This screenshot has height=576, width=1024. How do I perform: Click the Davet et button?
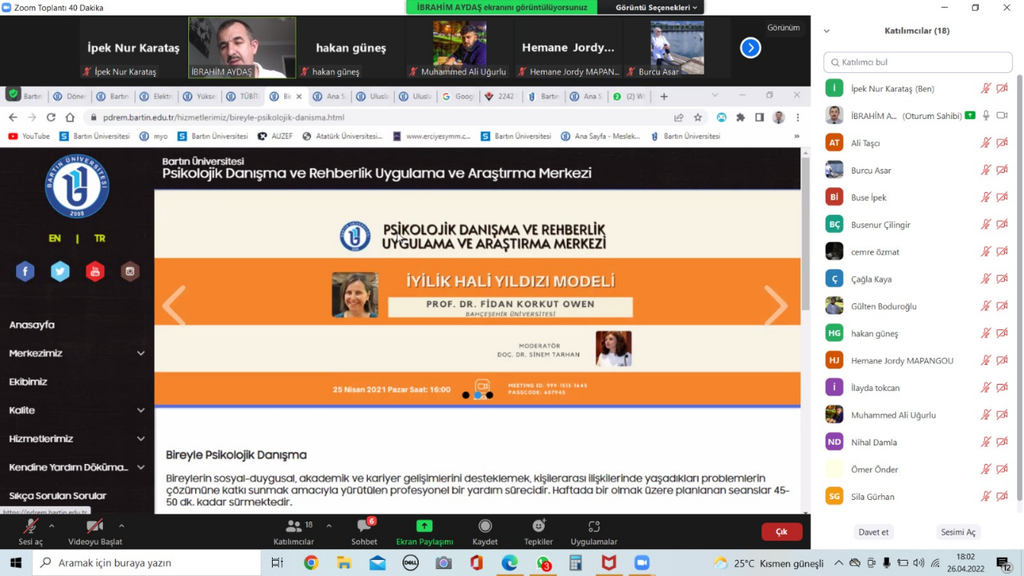(x=873, y=532)
